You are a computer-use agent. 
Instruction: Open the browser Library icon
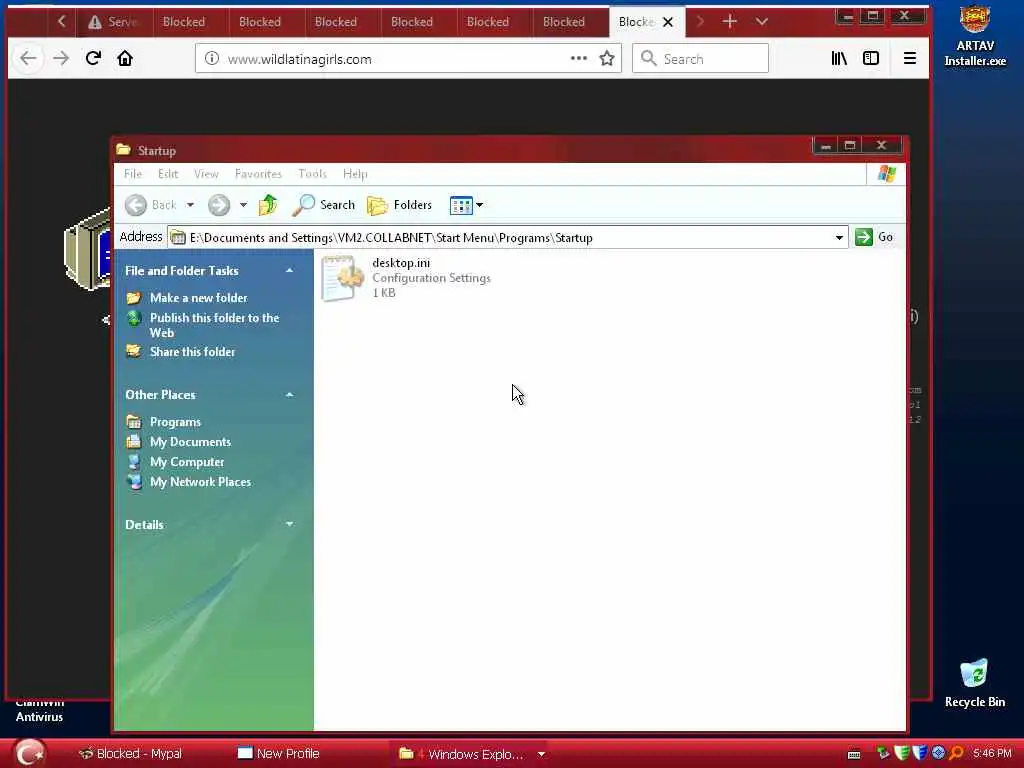point(839,59)
